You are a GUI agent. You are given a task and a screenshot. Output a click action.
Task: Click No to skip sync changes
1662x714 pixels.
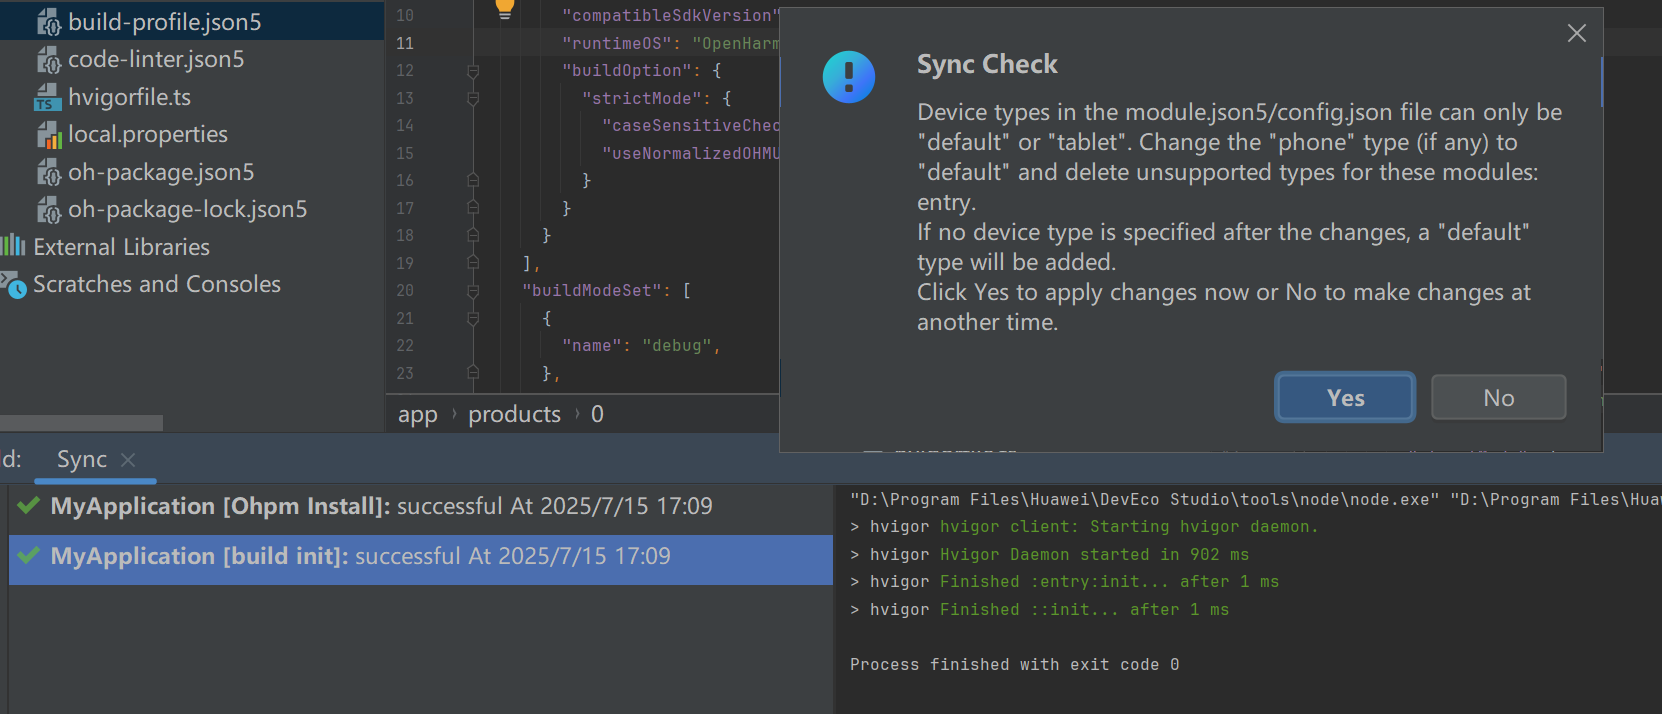pyautogui.click(x=1499, y=398)
